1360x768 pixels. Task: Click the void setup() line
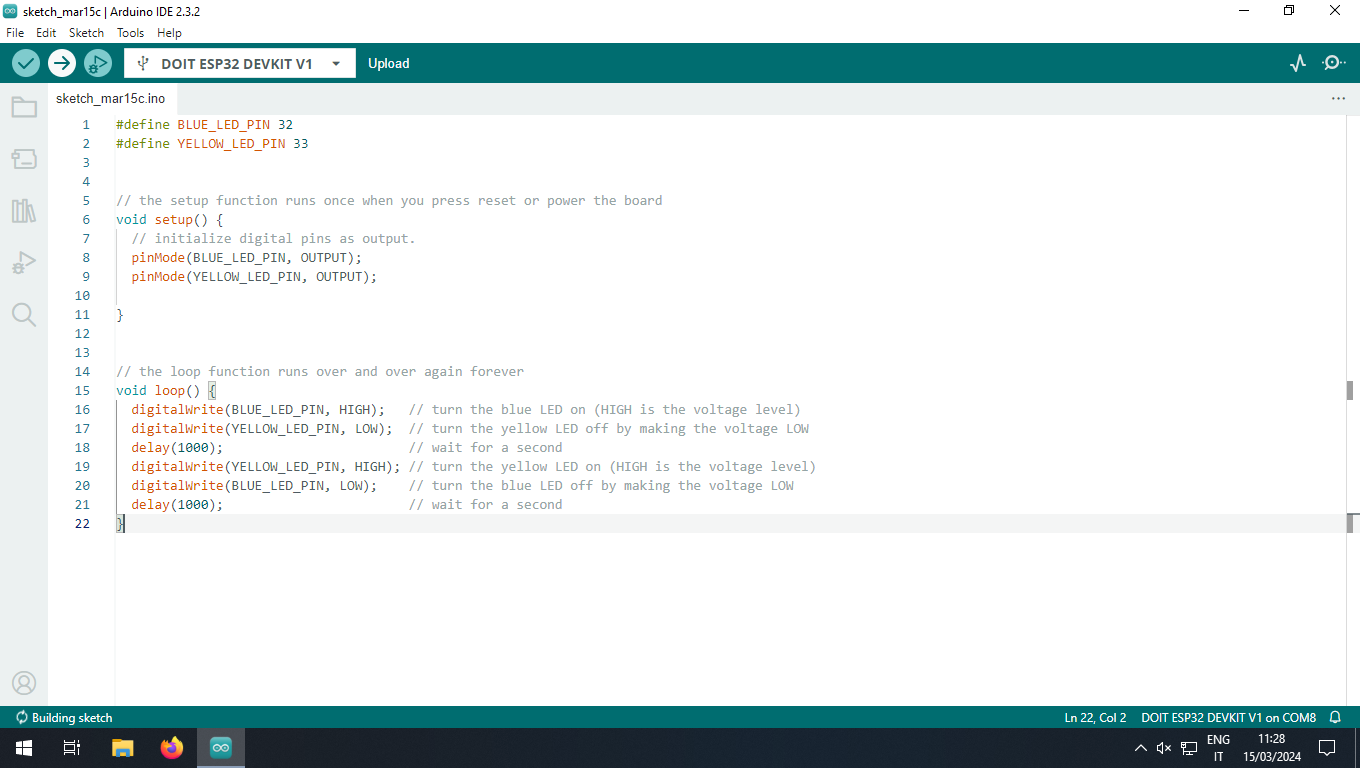pos(169,220)
